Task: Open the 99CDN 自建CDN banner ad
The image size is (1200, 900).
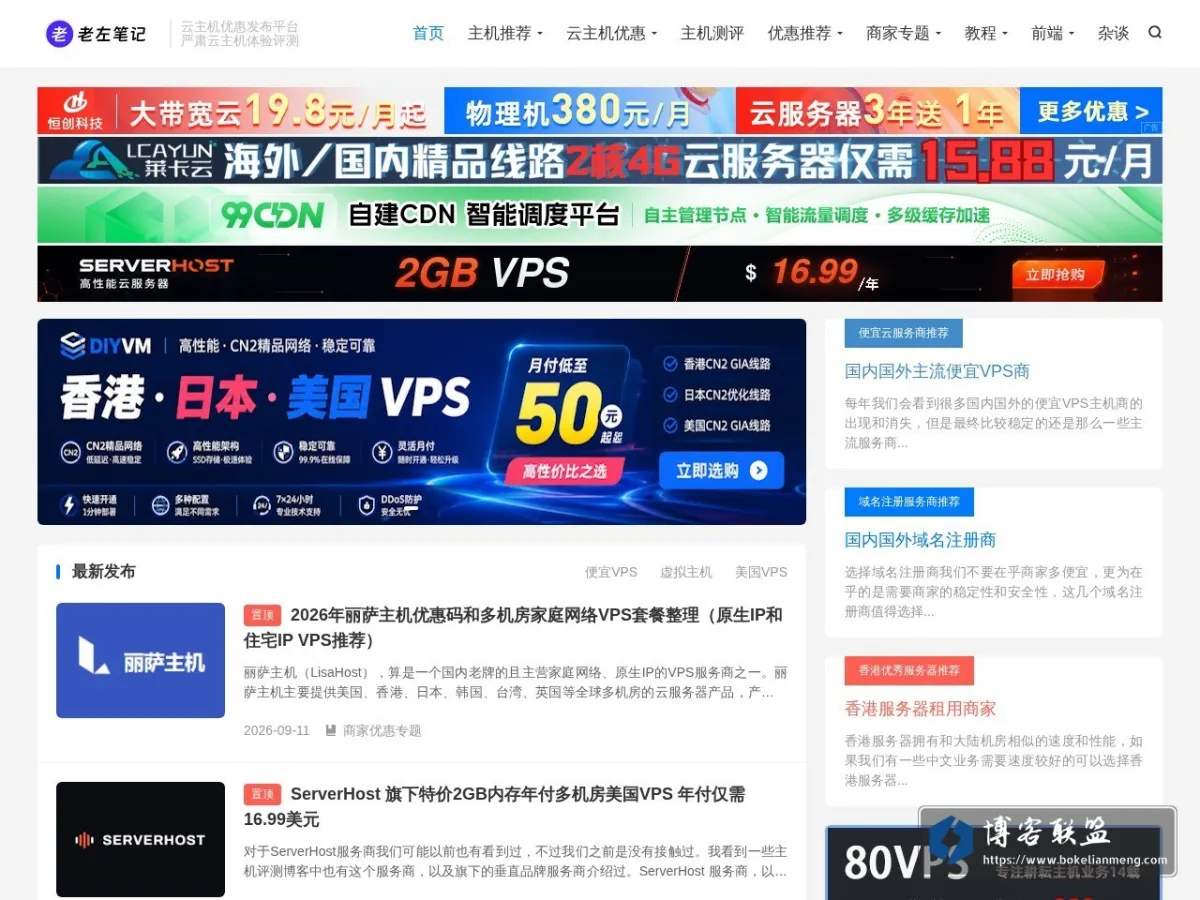Action: 600,215
